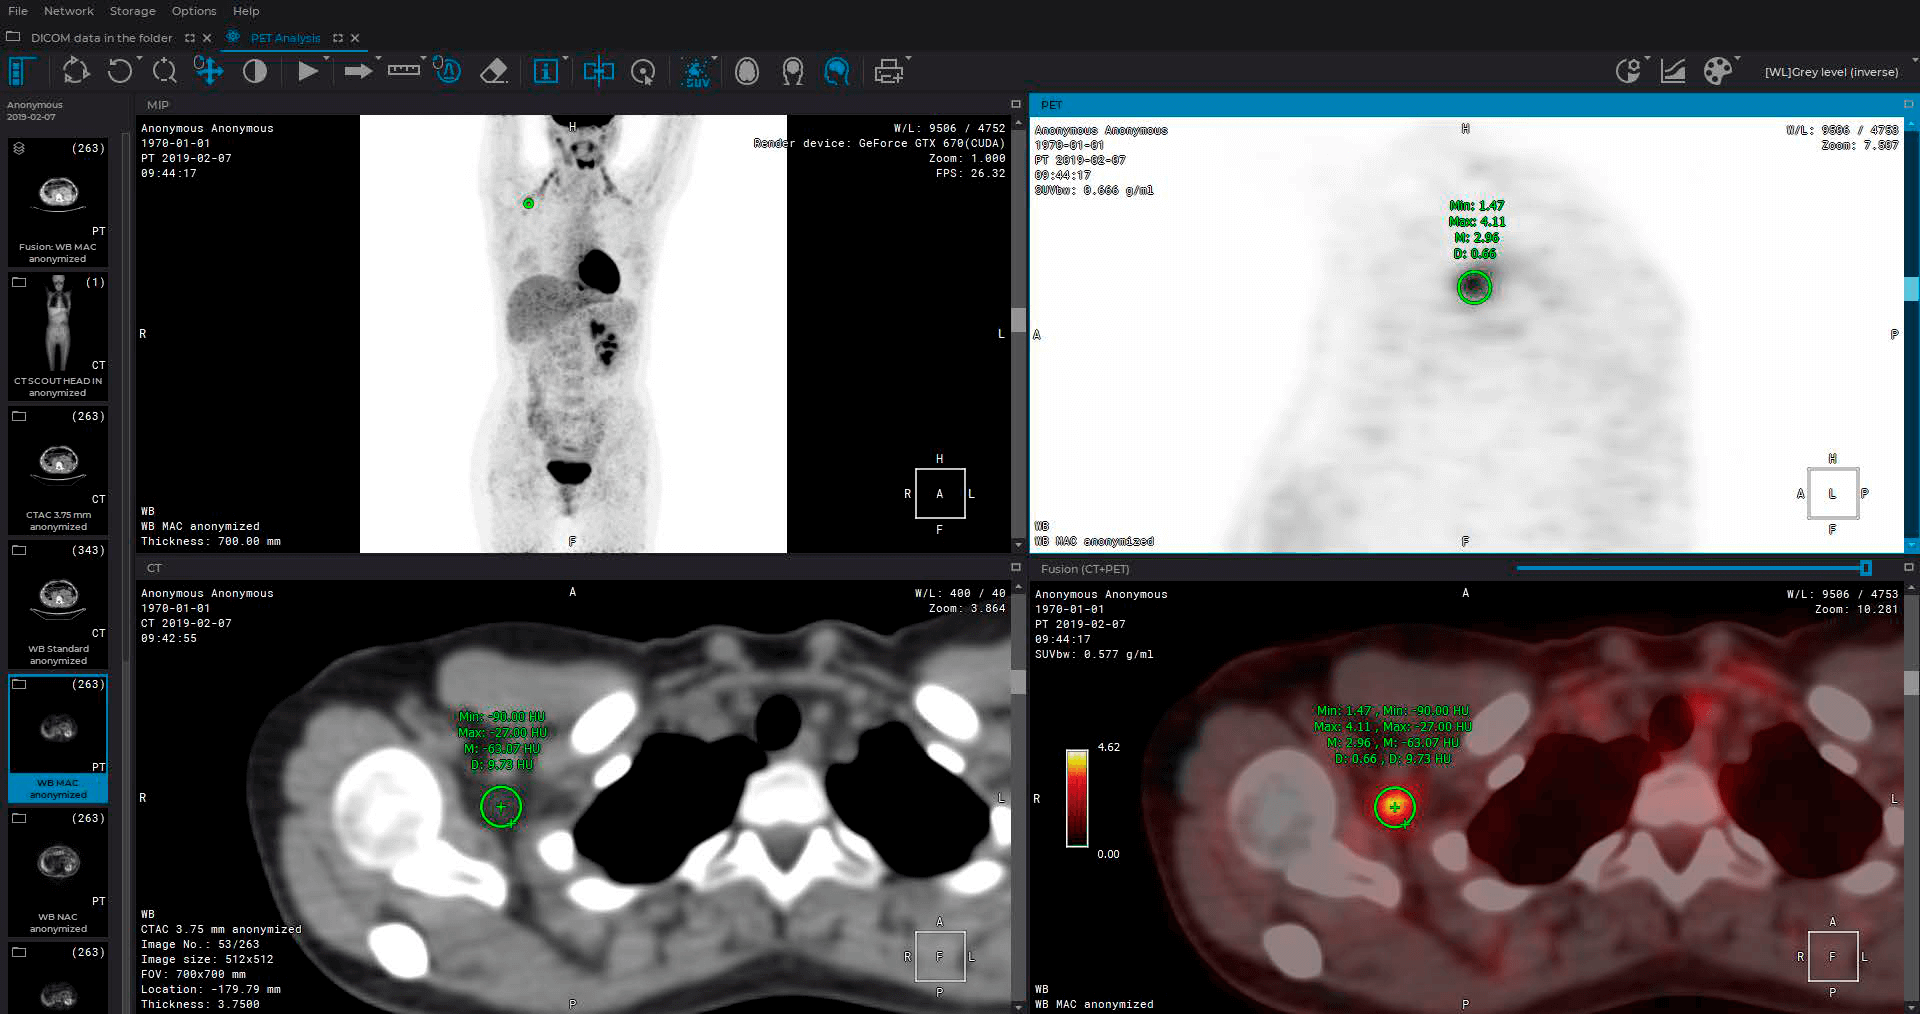Maximize the MIP view panel
This screenshot has width=1920, height=1014.
pos(1015,104)
